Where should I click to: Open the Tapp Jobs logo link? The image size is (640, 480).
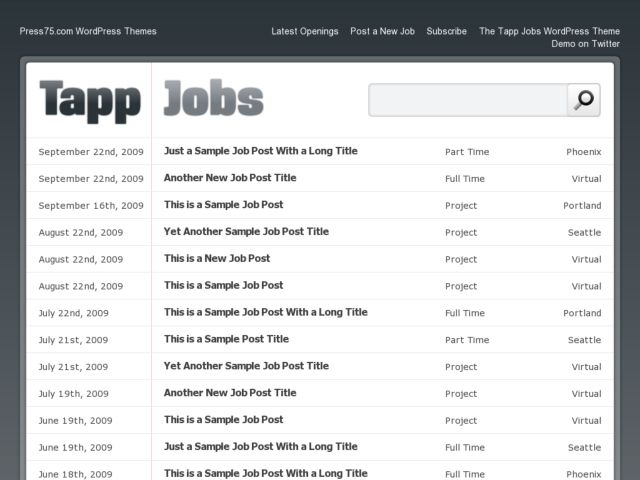(151, 101)
